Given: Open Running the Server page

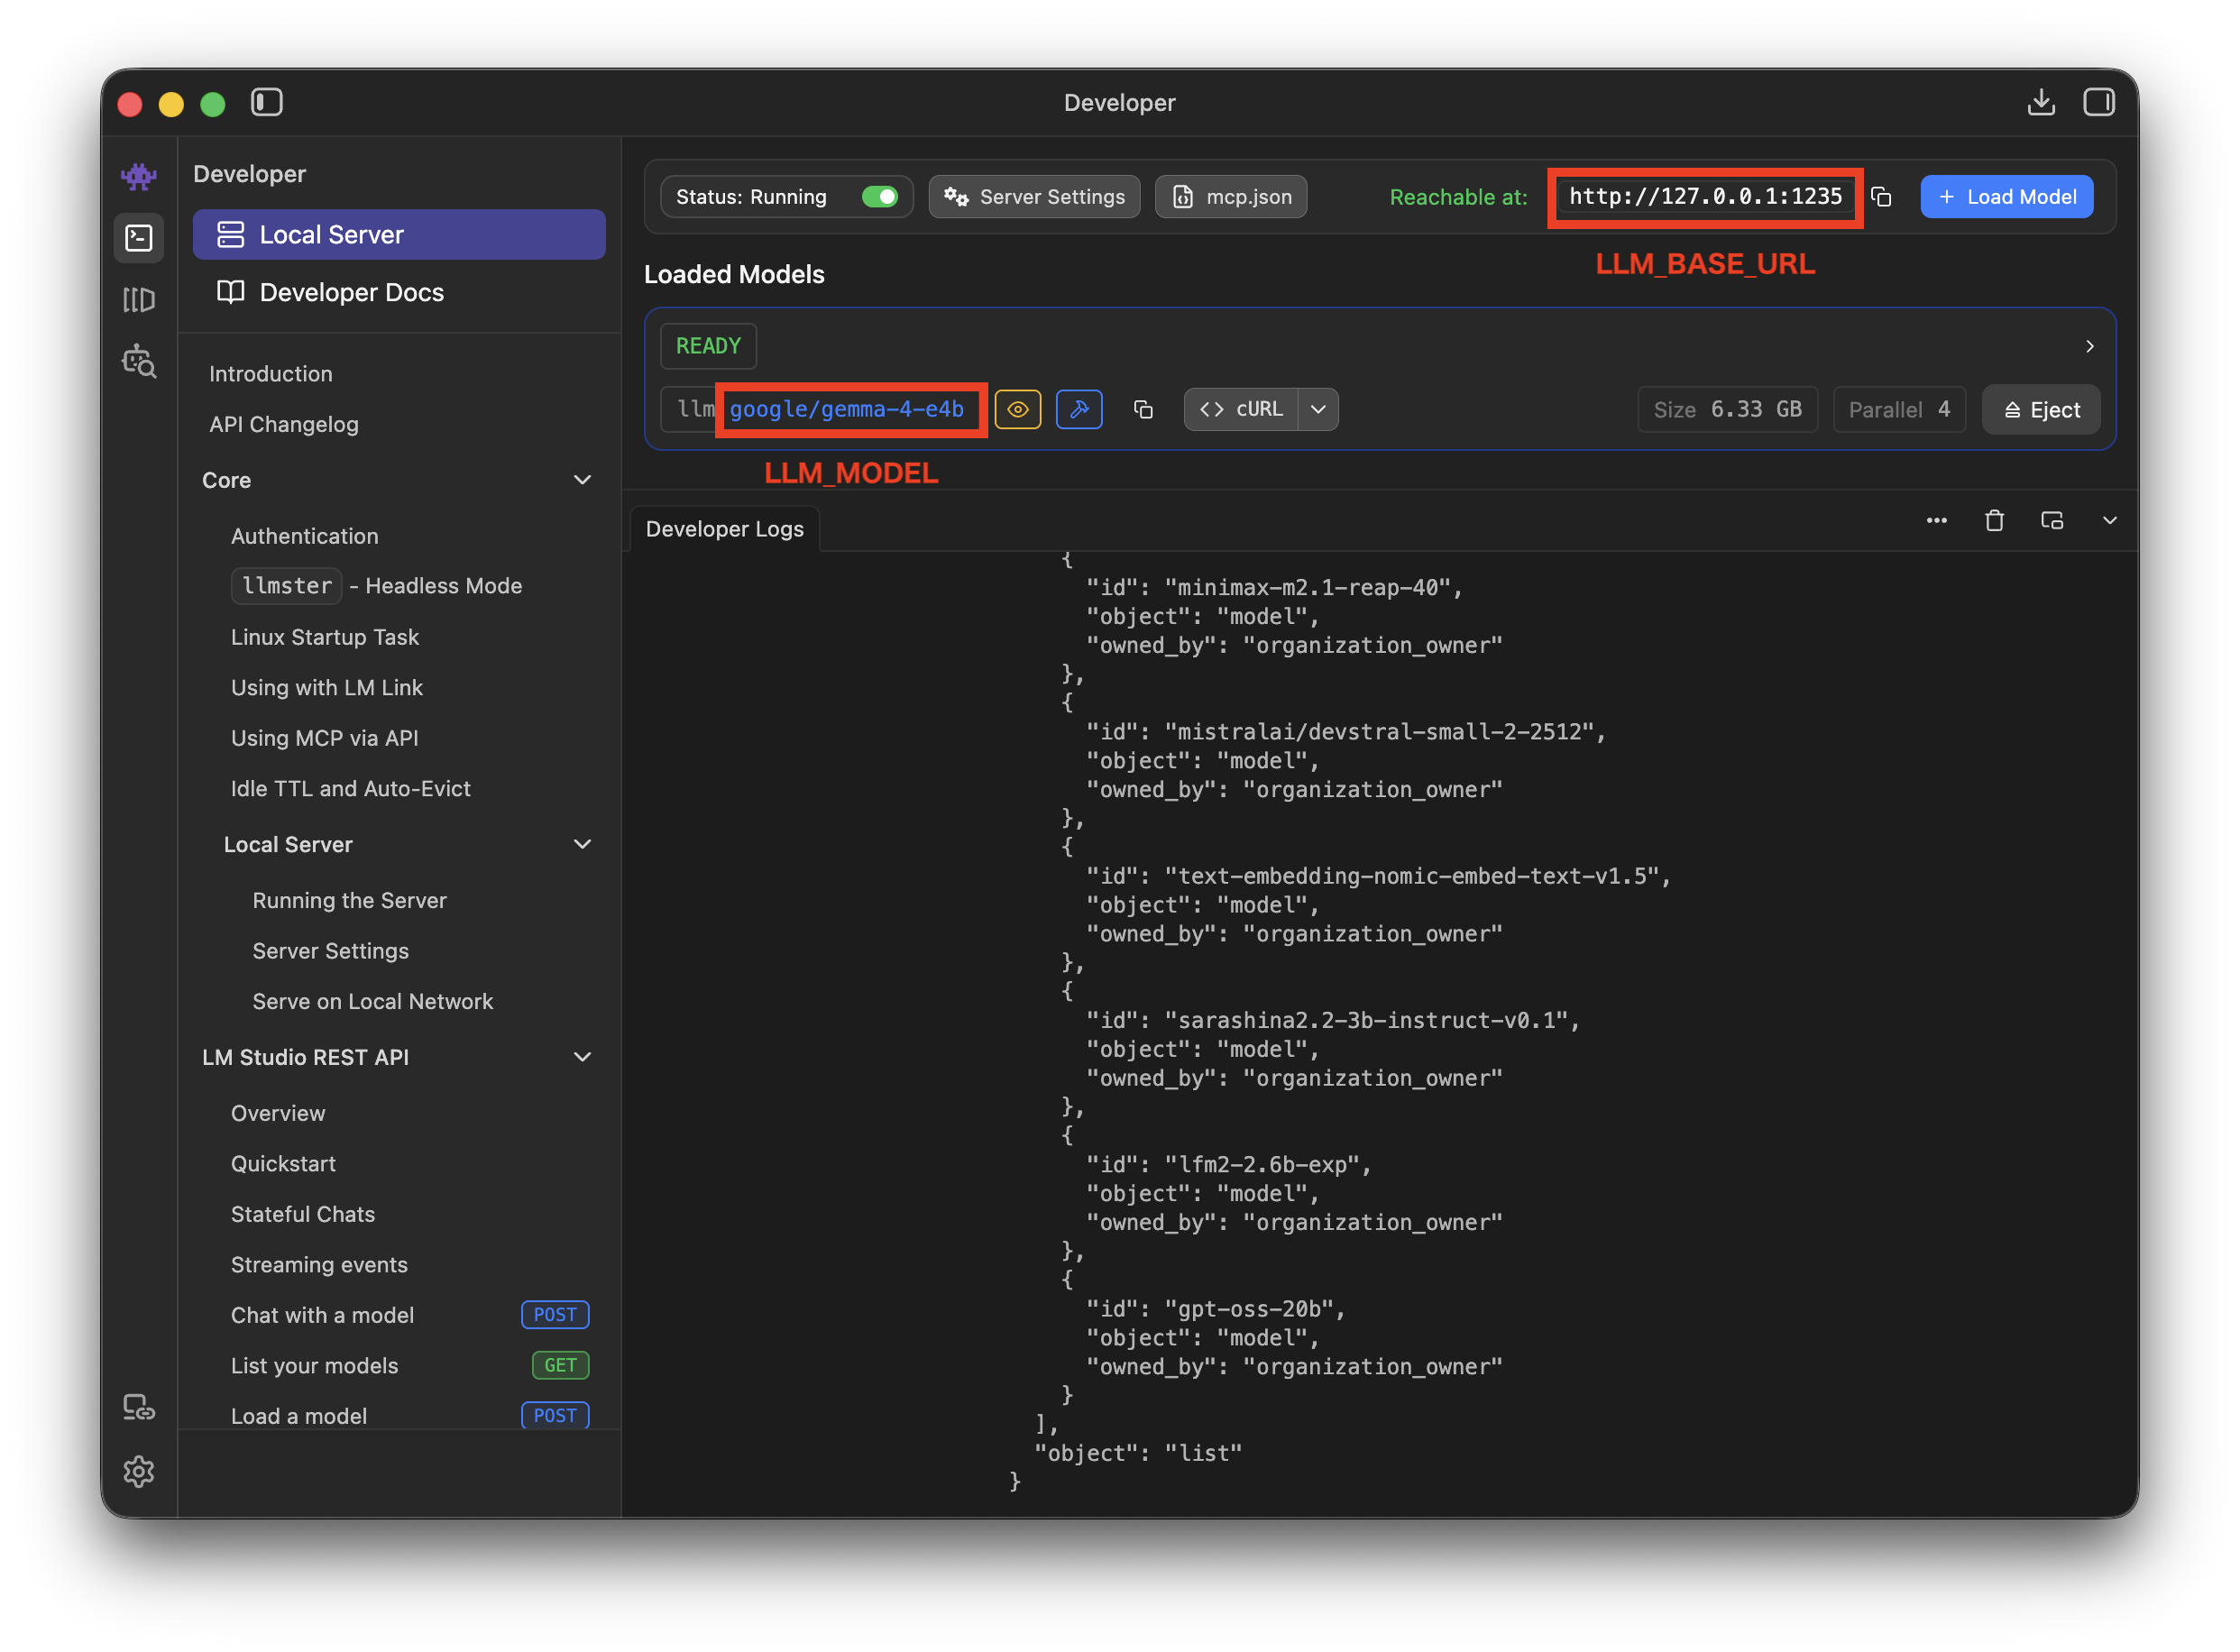Looking at the screenshot, I should tap(349, 901).
